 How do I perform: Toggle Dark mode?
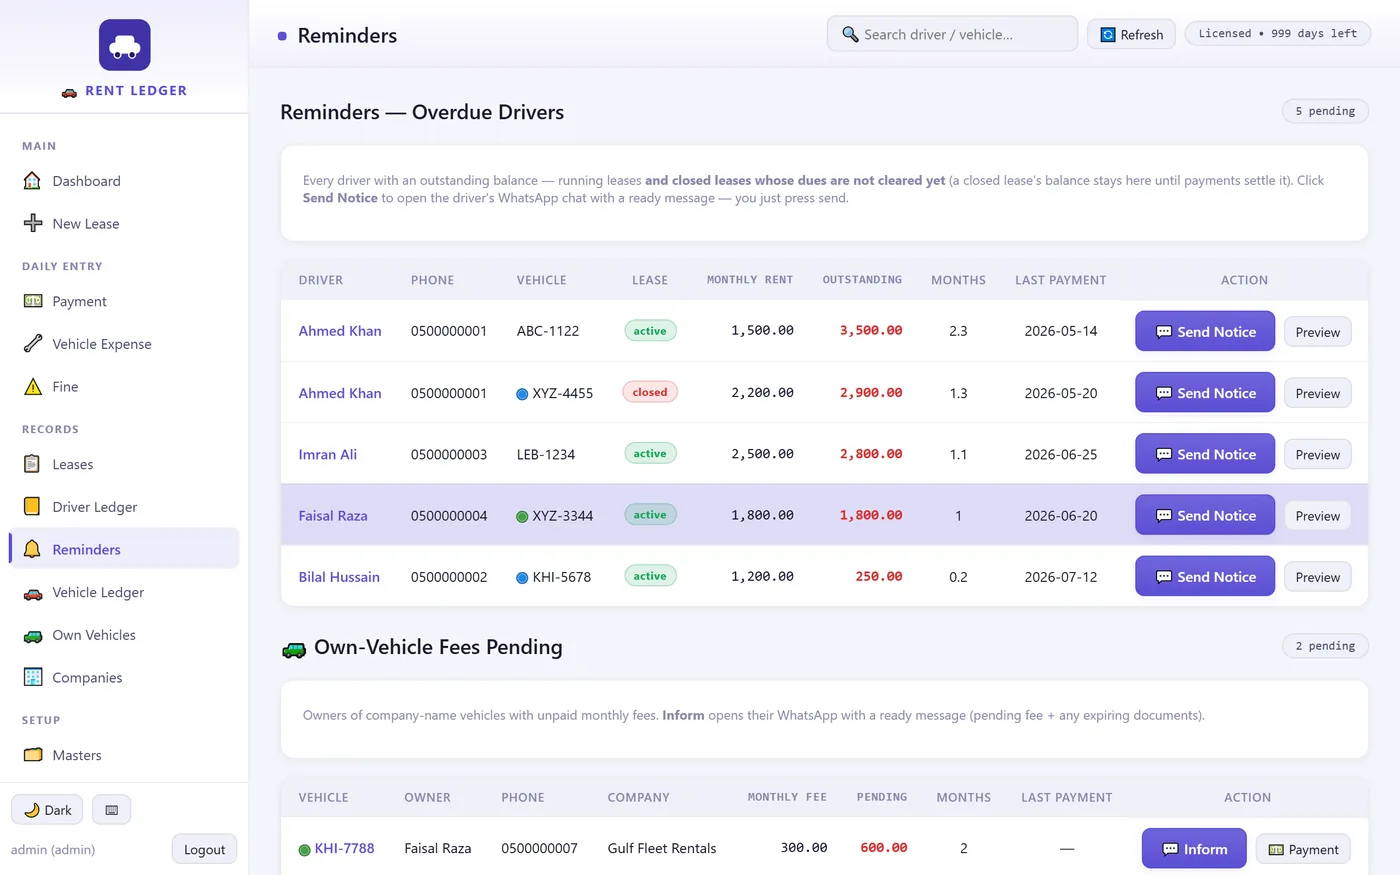[47, 810]
